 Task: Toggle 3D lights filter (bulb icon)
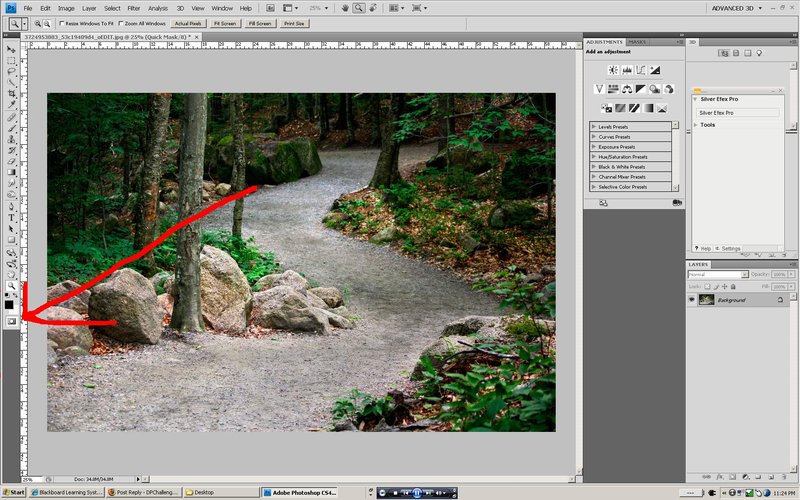(x=759, y=53)
